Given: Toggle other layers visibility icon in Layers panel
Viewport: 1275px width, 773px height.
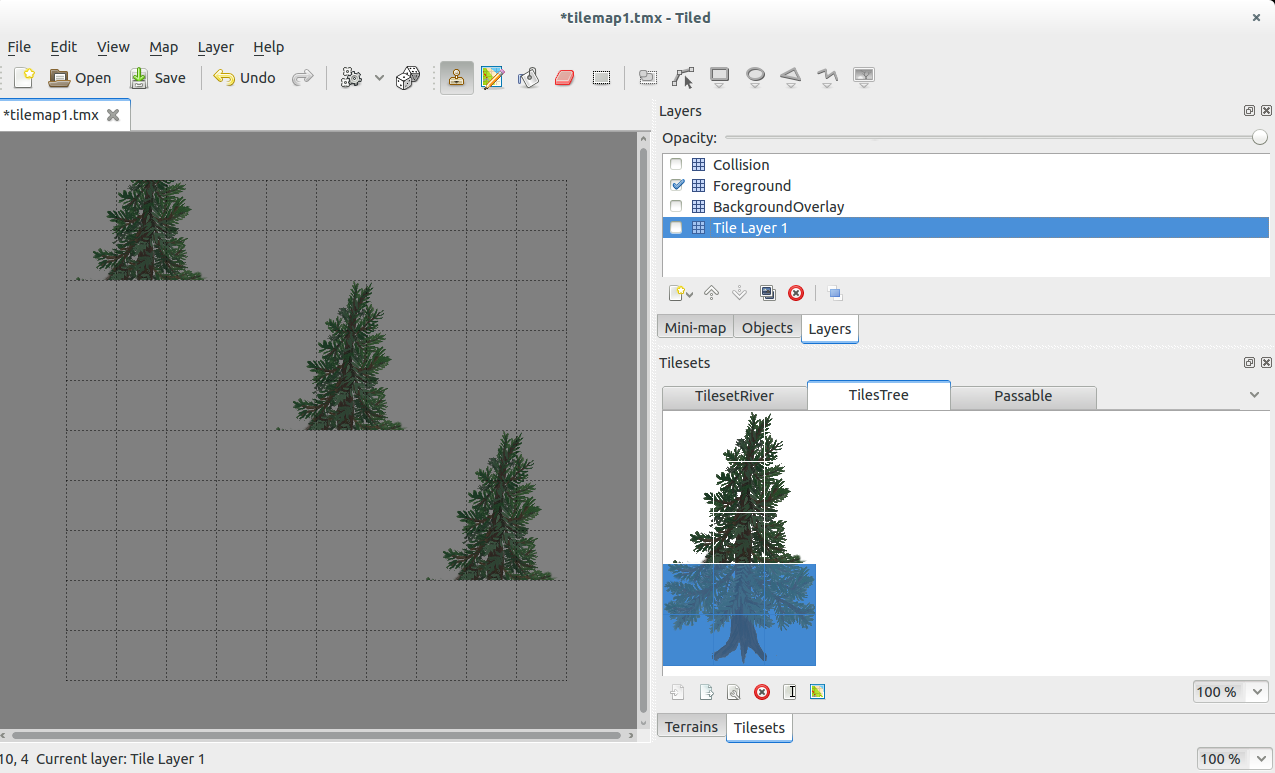Looking at the screenshot, I should [x=835, y=293].
